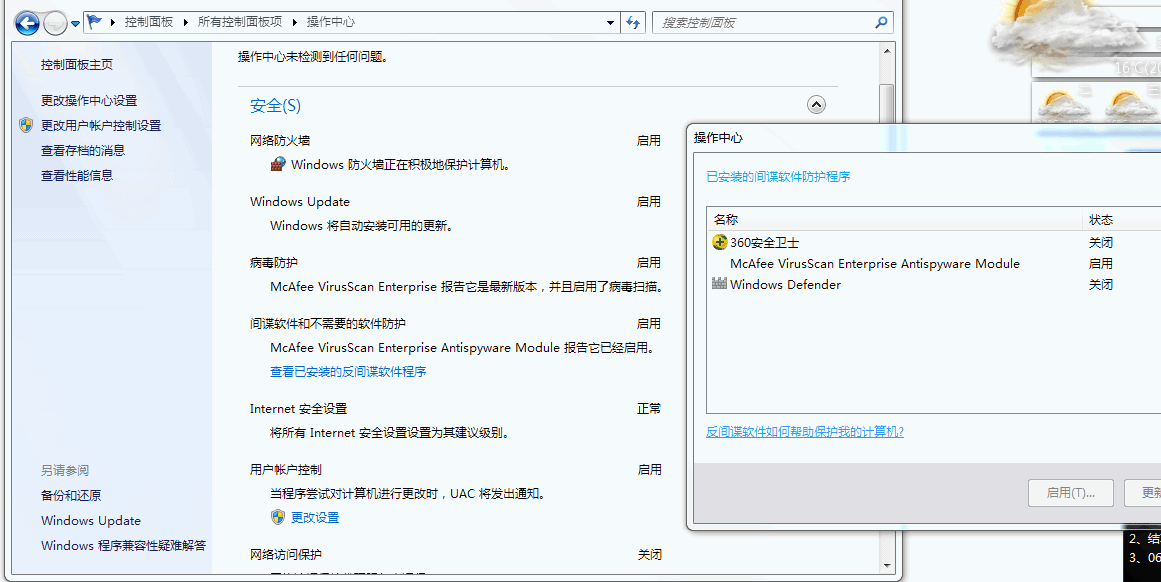1161x582 pixels.
Task: Click the main window scroll down arrow
Action: click(x=886, y=566)
